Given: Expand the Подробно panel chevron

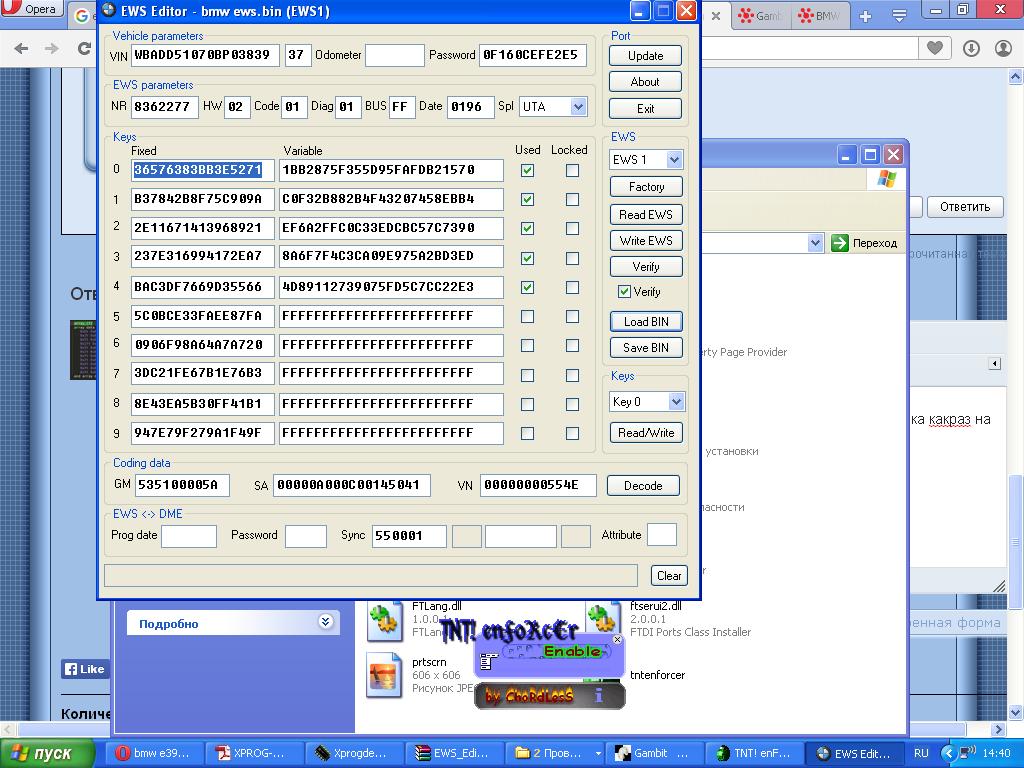Looking at the screenshot, I should coord(325,622).
